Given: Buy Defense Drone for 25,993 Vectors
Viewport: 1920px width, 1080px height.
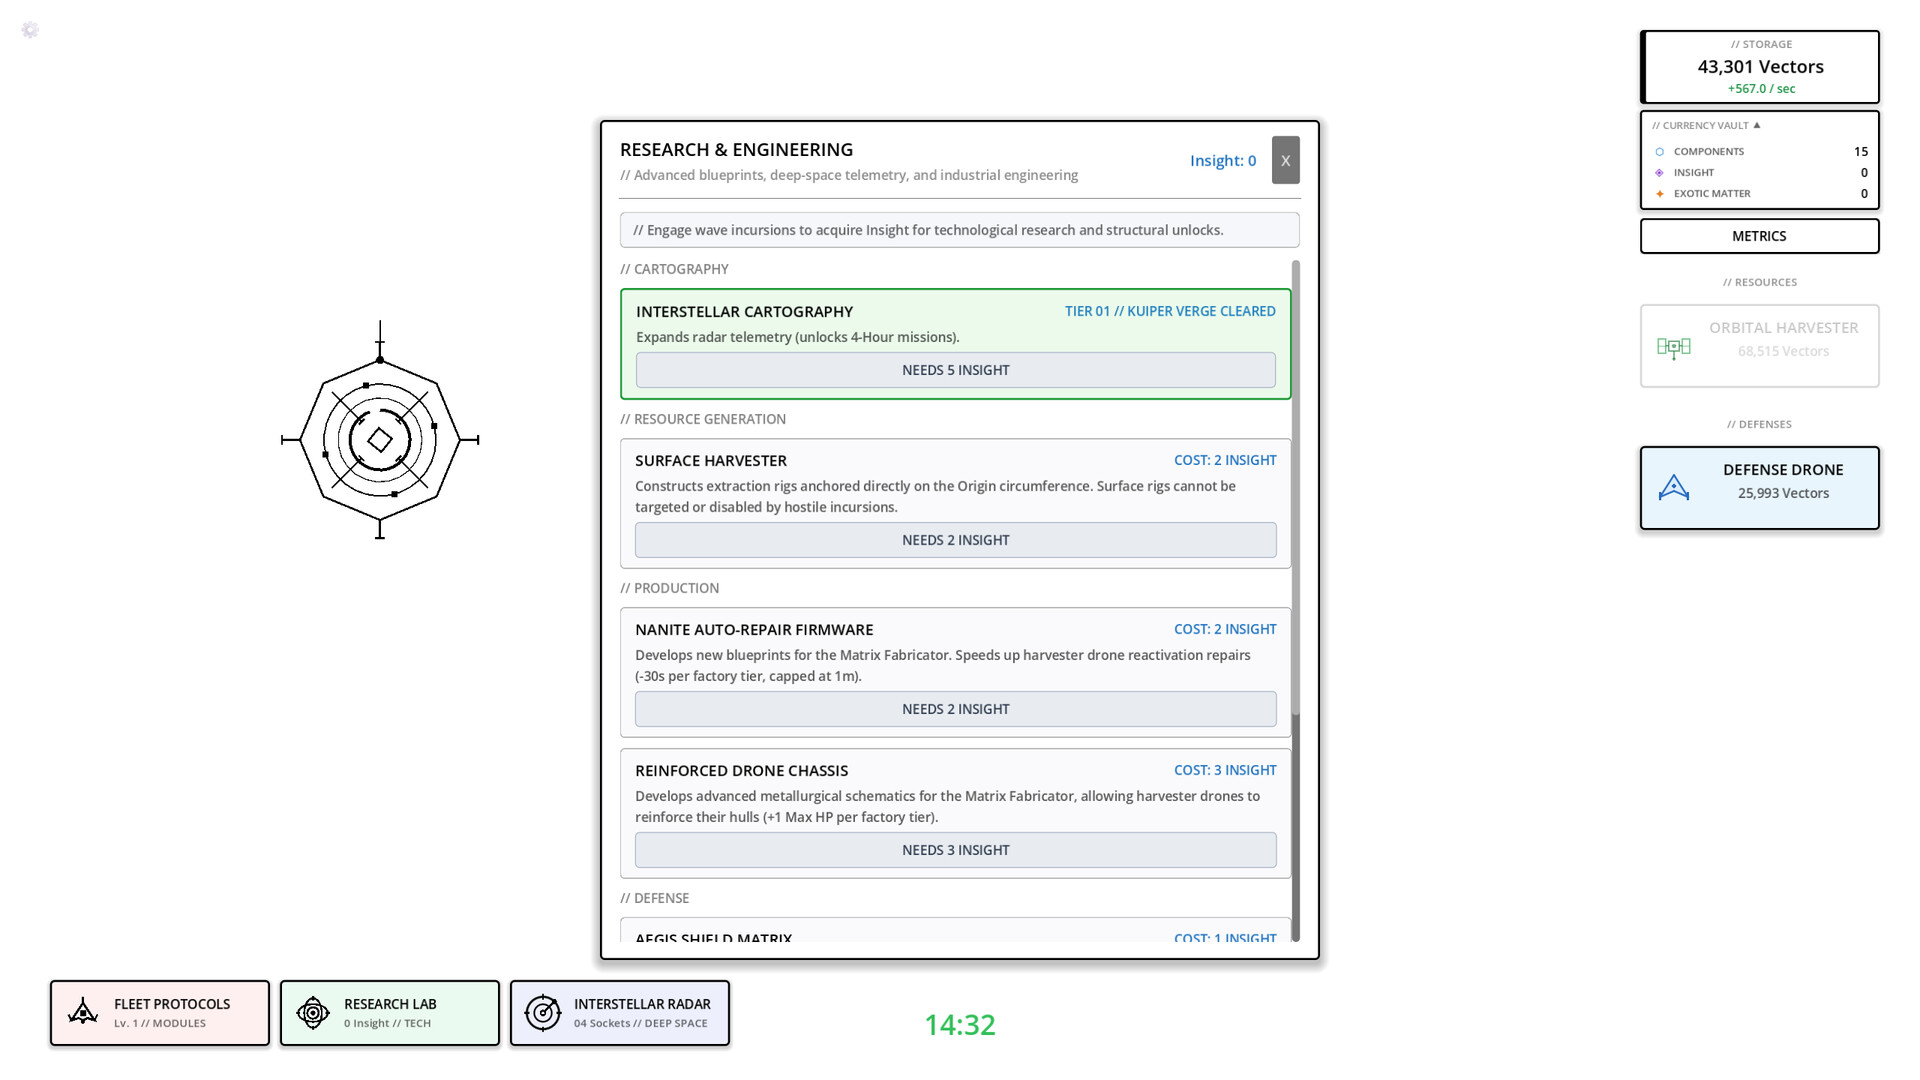Looking at the screenshot, I should 1759,488.
